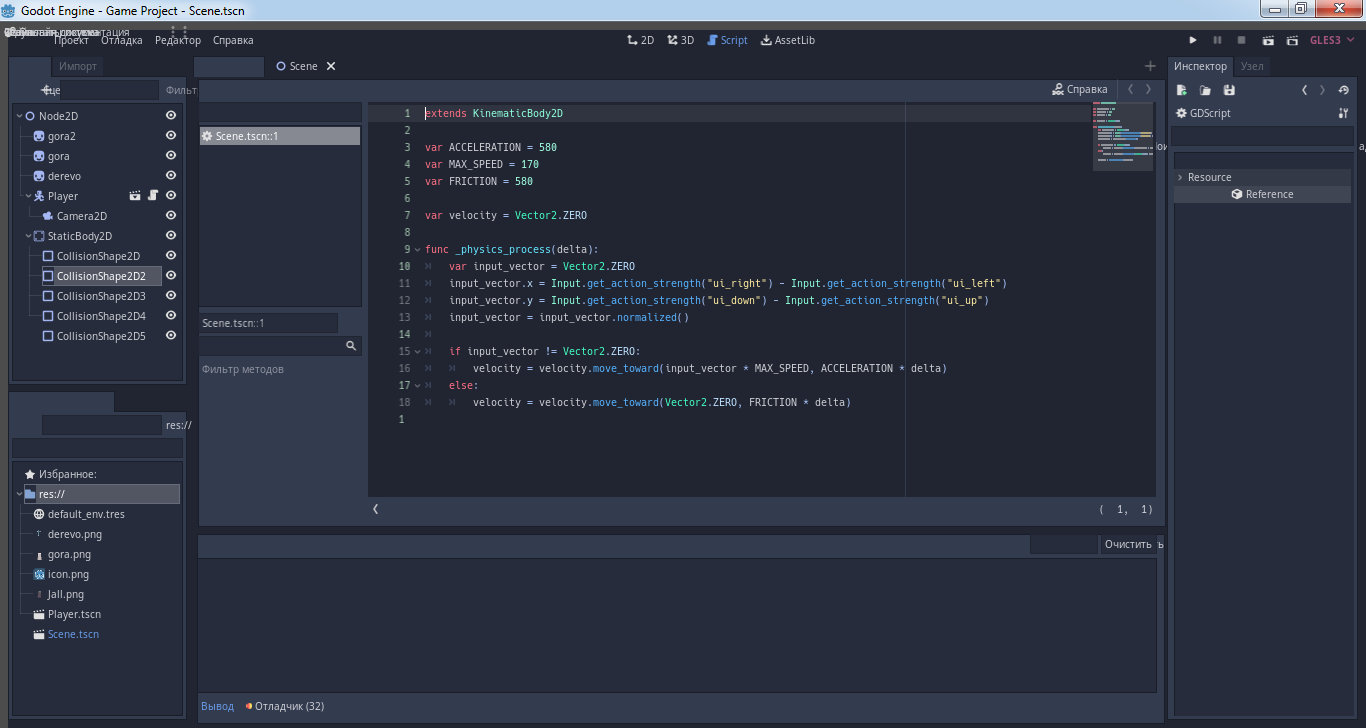This screenshot has width=1366, height=728.
Task: Play a custom scene from the toolbar
Action: (1292, 39)
